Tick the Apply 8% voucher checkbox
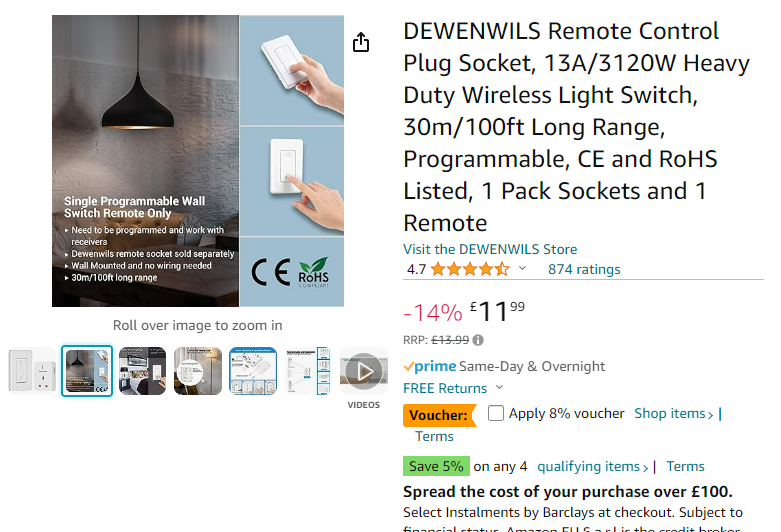781x532 pixels. [496, 413]
